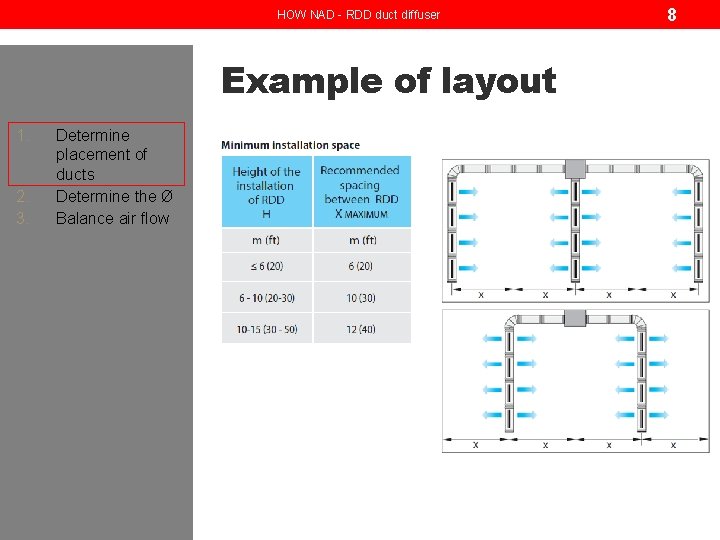Click the '6 - 10 (20-30)' table cell
Screen dimensions: 720x540
[266, 298]
